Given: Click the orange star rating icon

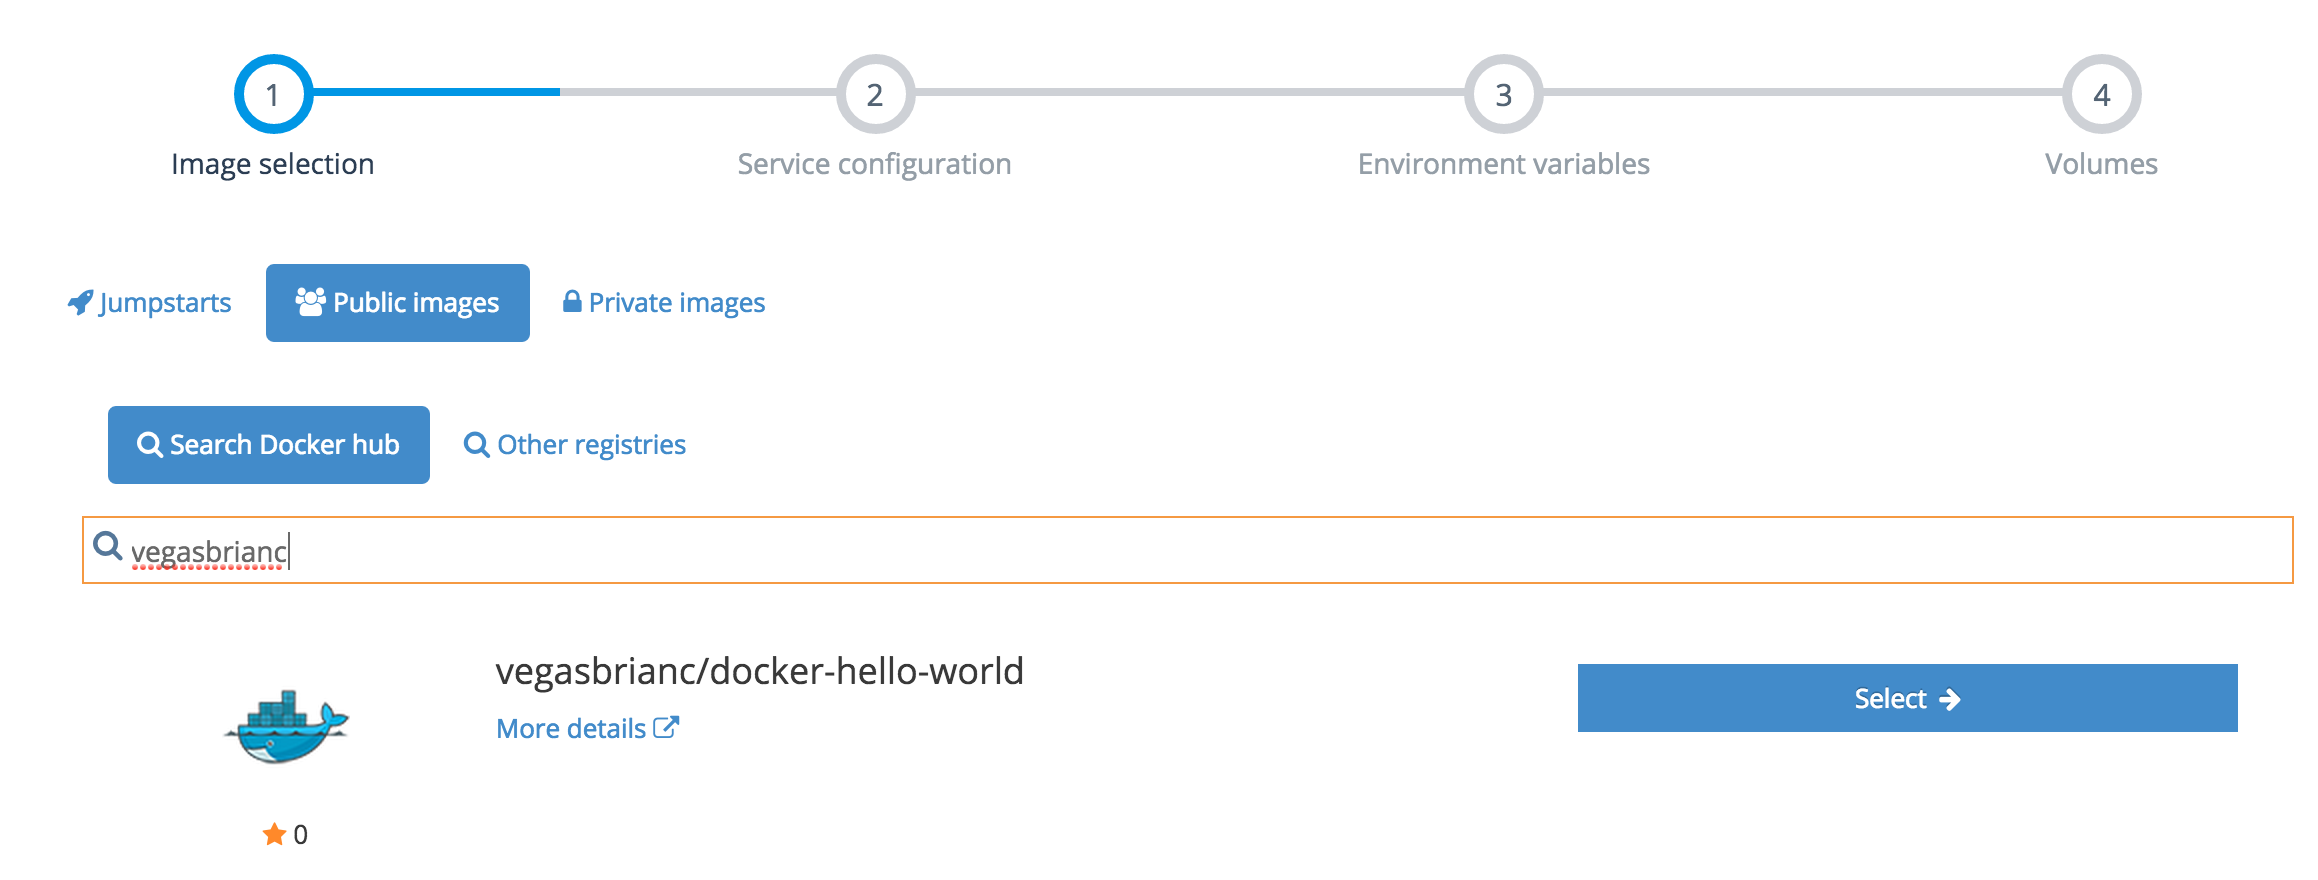Looking at the screenshot, I should (274, 834).
